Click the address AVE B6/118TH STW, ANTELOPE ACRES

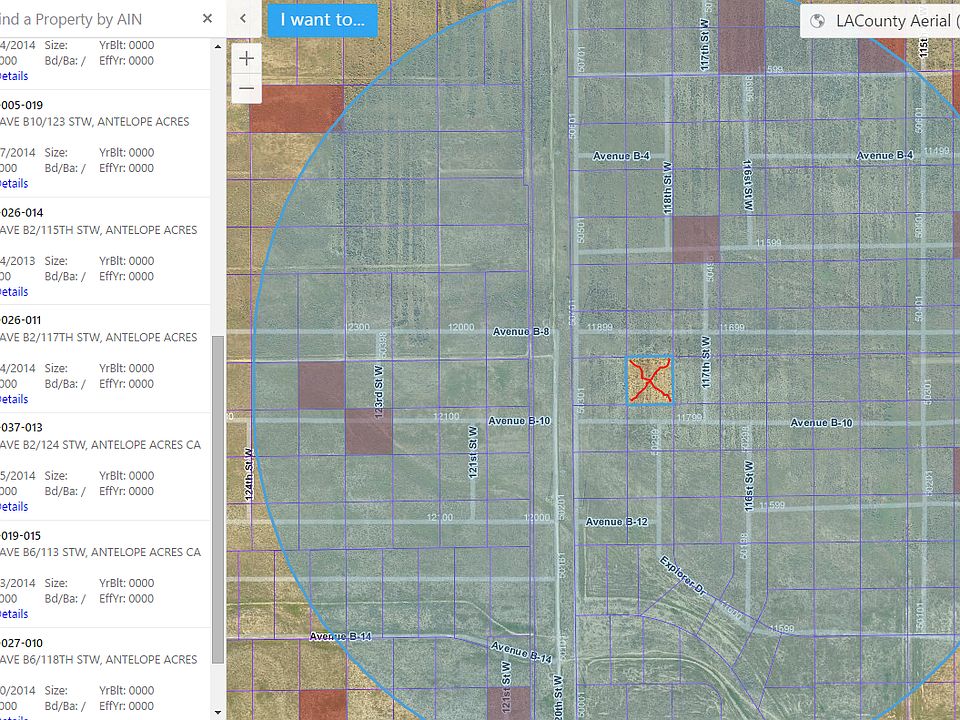99,660
